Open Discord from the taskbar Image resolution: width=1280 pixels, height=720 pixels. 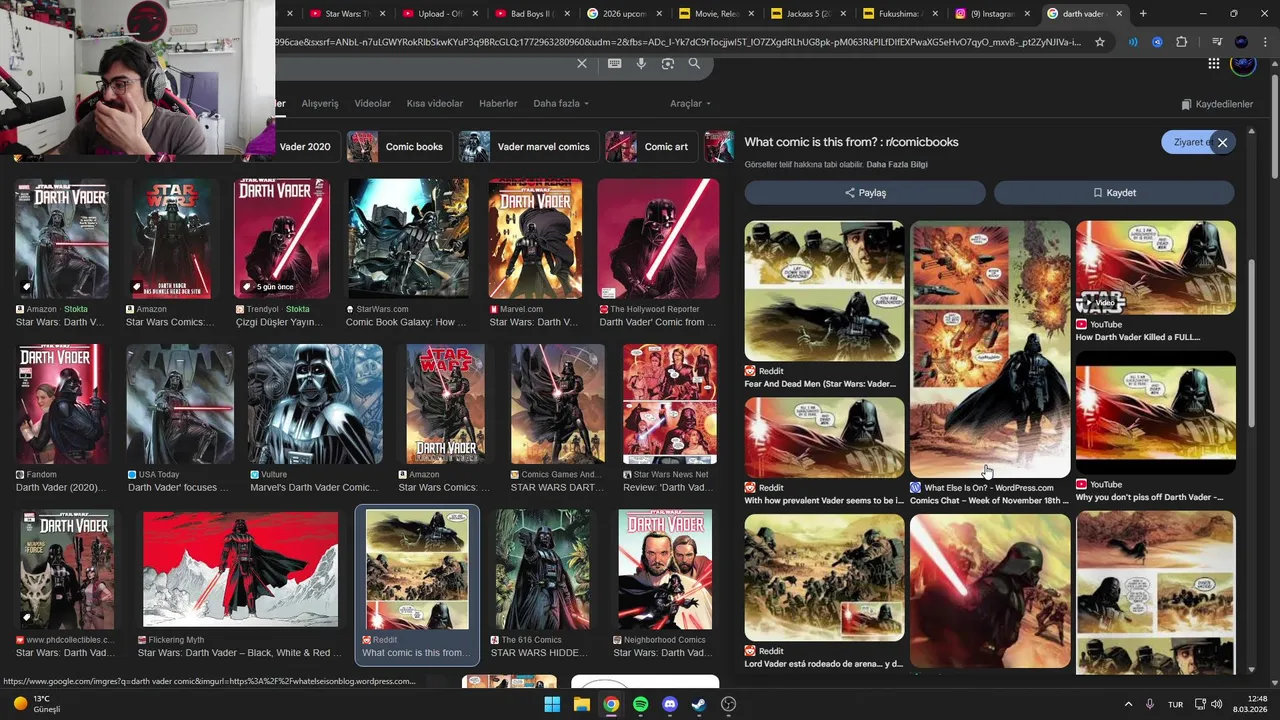pos(670,704)
